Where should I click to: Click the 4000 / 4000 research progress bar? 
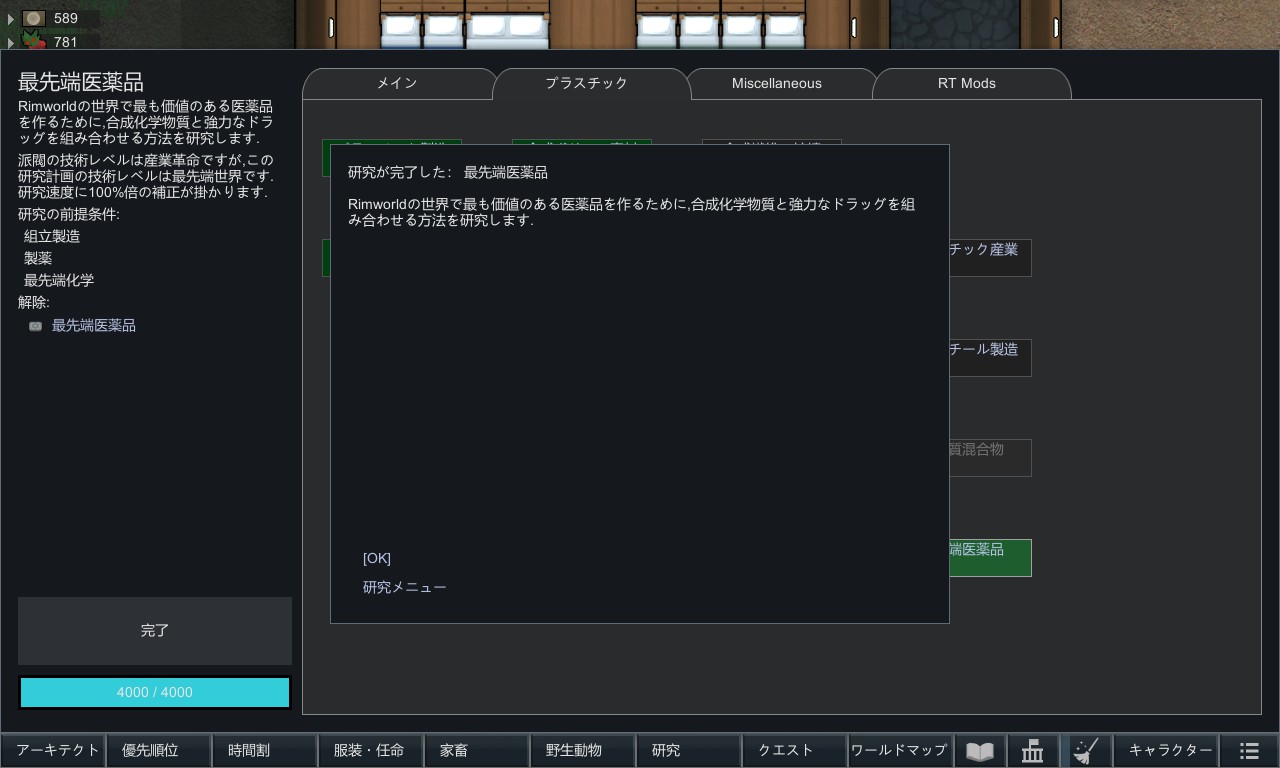coord(155,692)
